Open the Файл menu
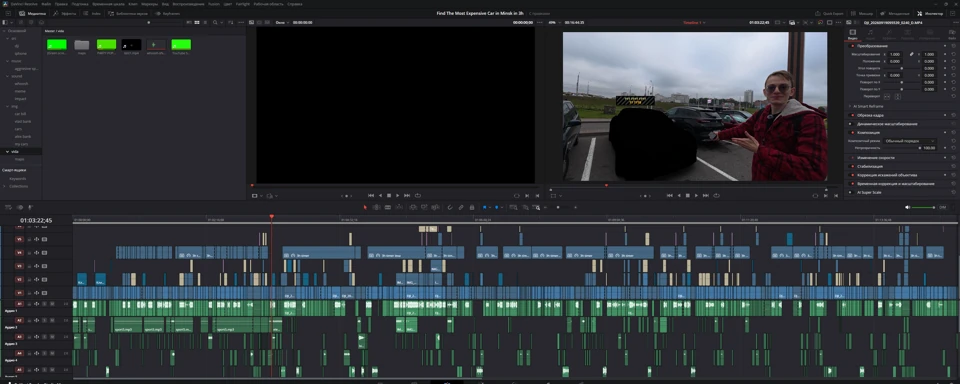960x384 pixels. 46,4
